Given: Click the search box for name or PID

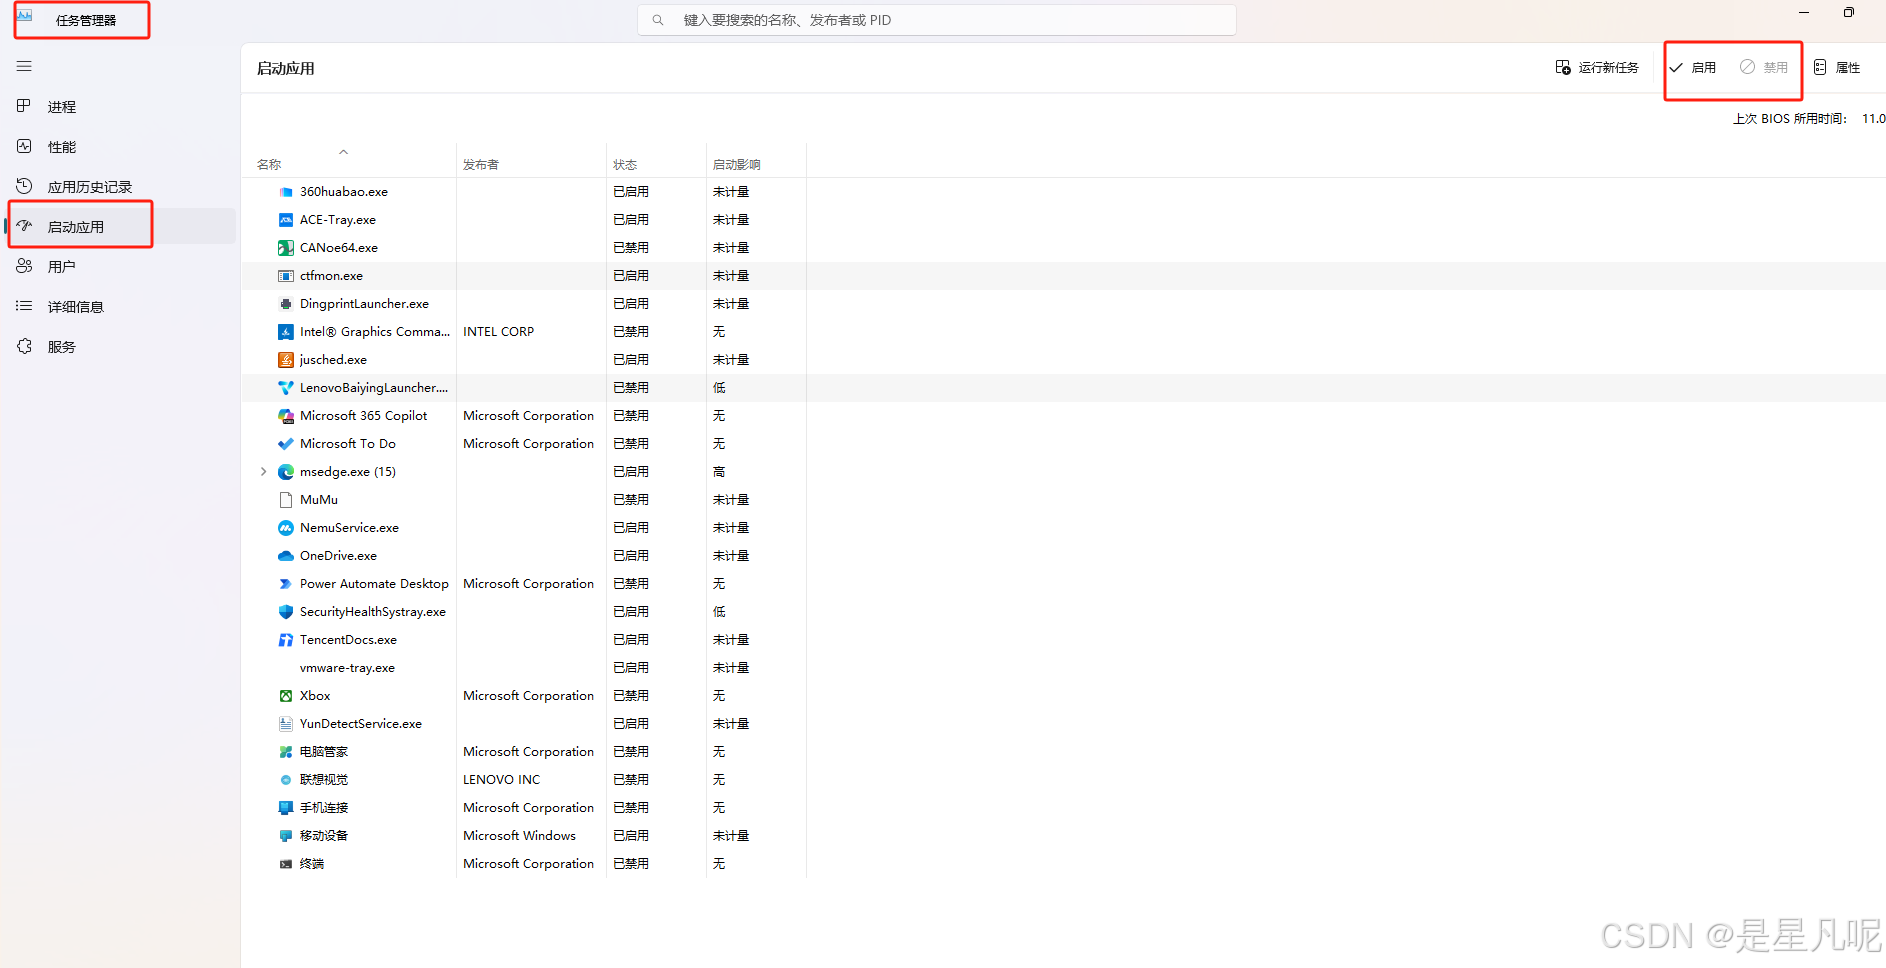Looking at the screenshot, I should [x=937, y=20].
